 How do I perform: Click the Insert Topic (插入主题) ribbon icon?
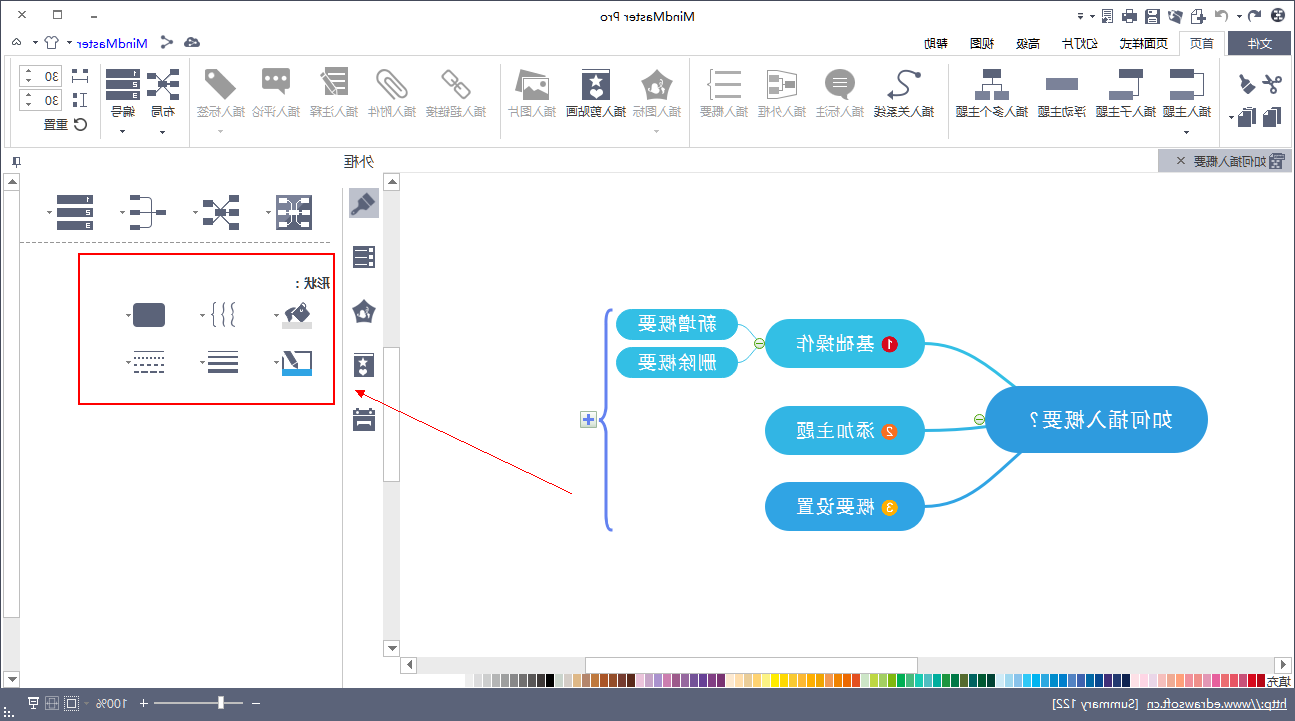1187,83
